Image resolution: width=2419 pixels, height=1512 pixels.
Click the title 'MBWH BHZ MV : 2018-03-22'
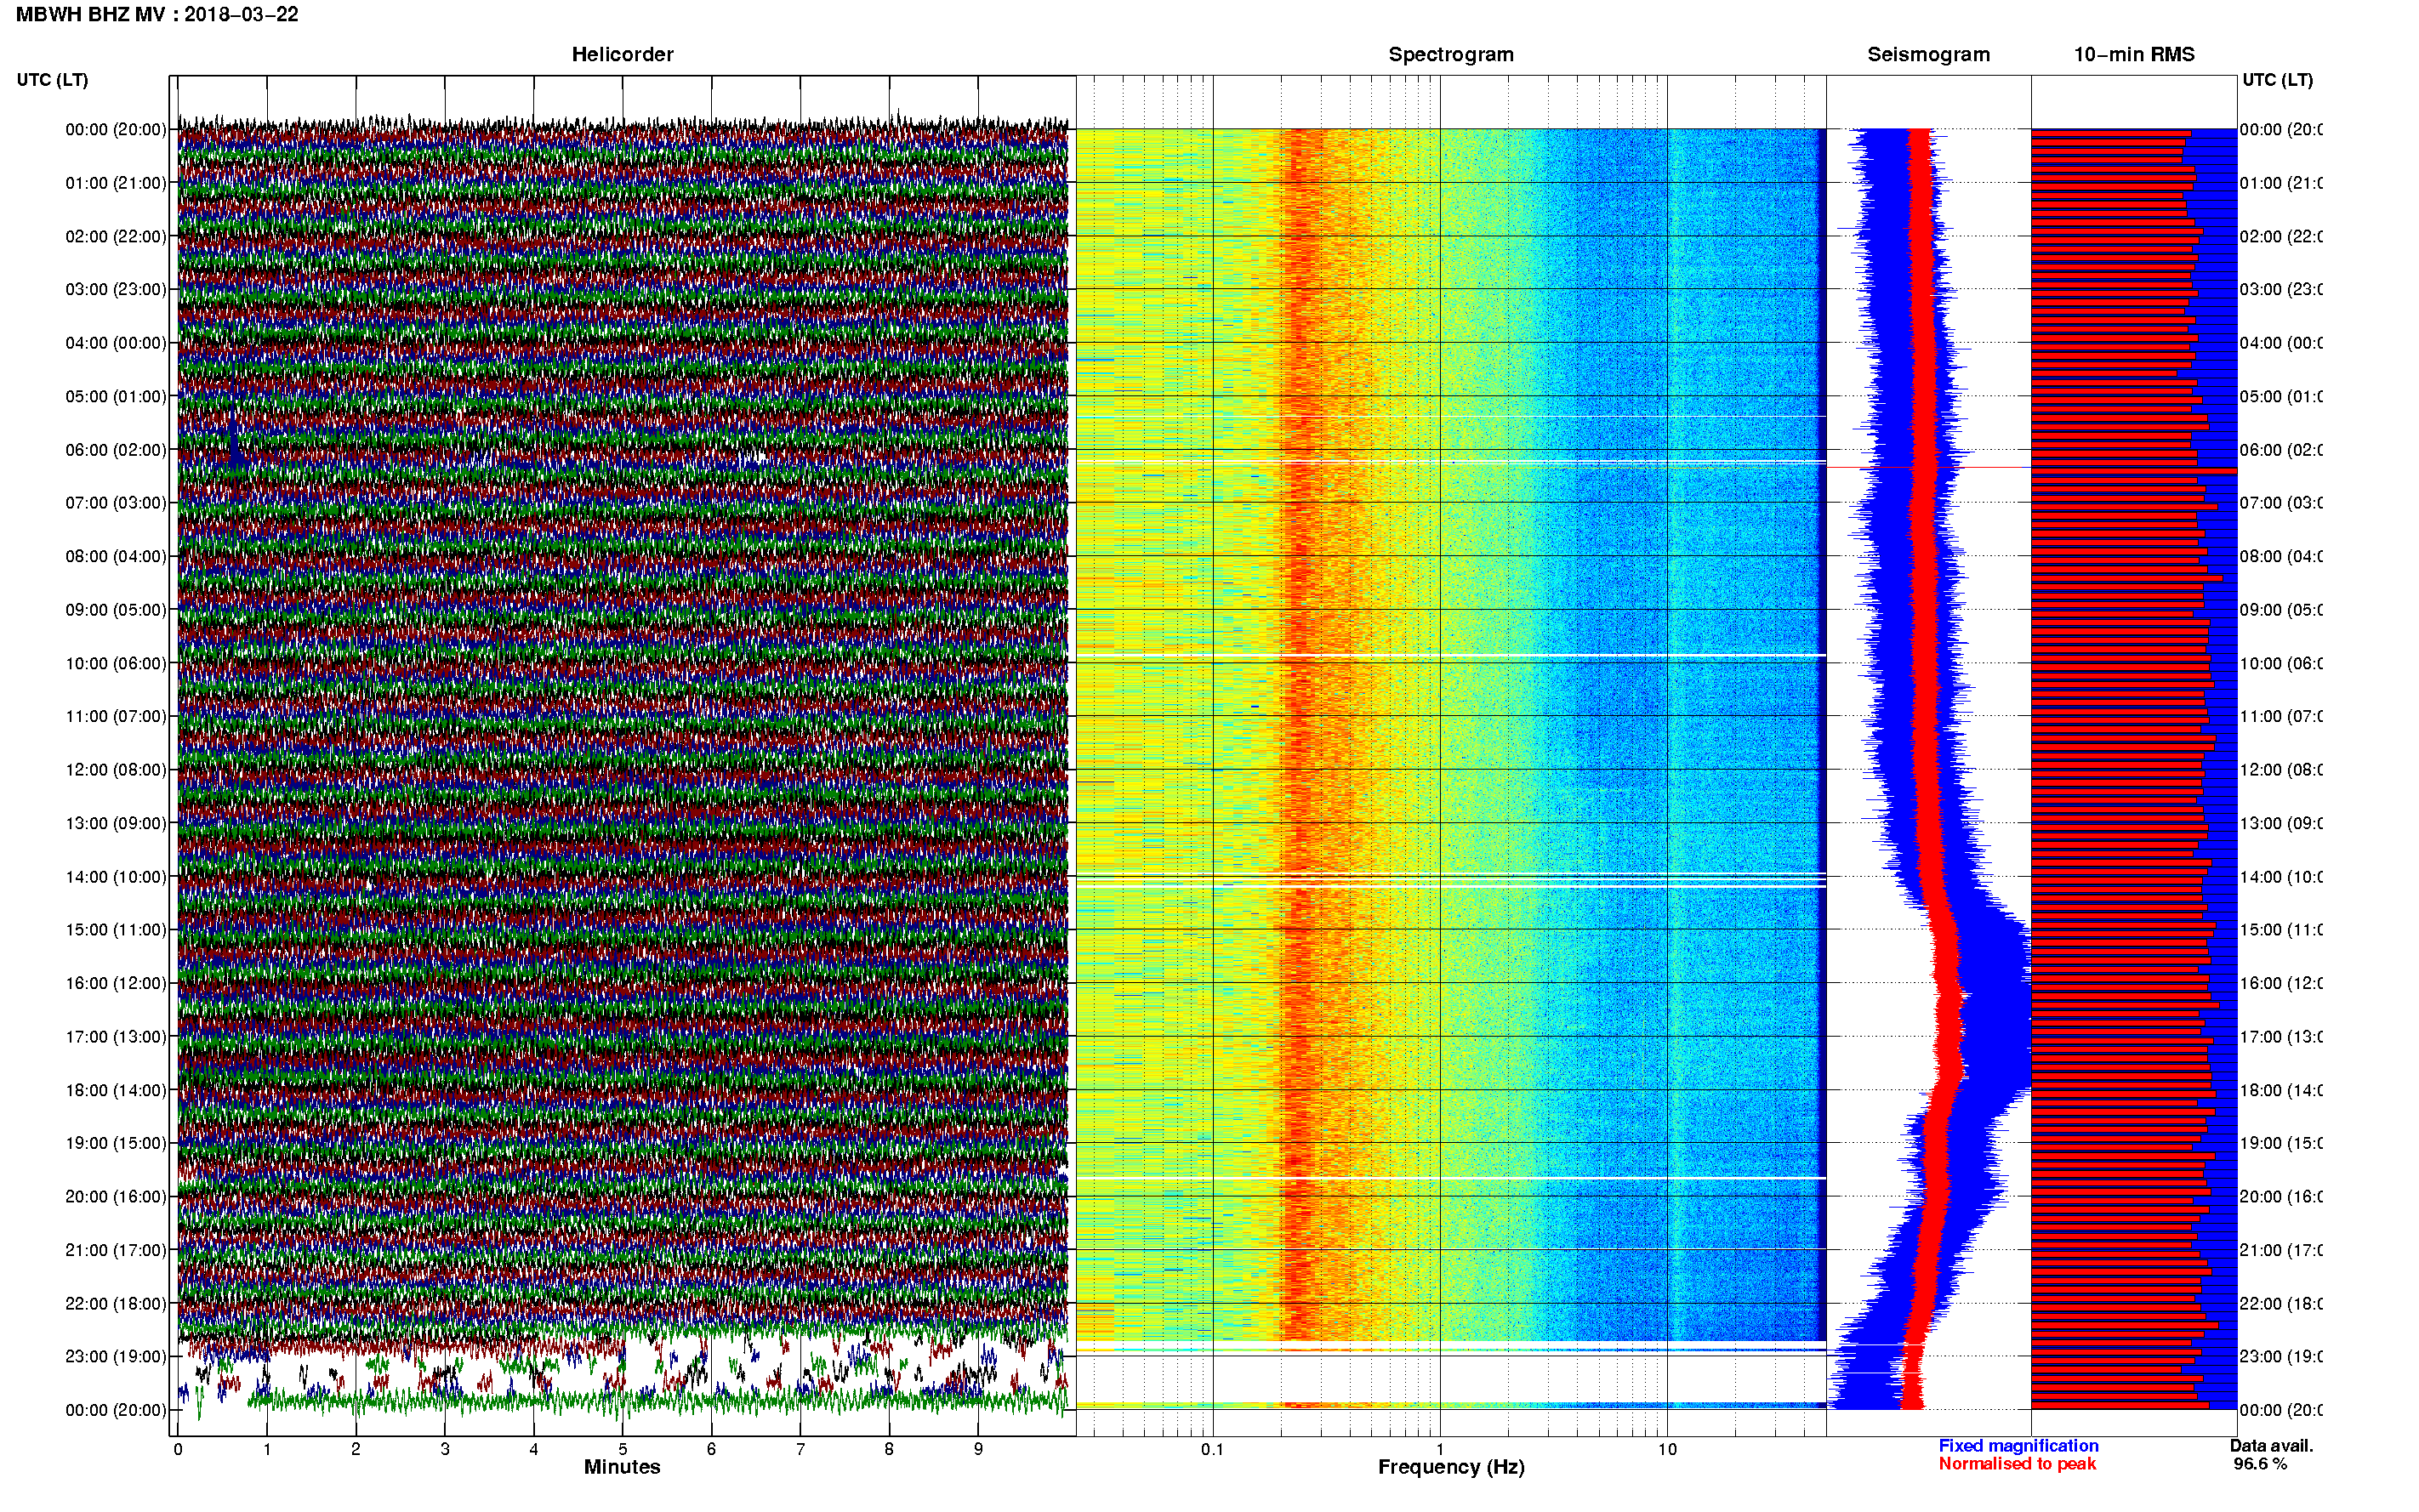(157, 15)
